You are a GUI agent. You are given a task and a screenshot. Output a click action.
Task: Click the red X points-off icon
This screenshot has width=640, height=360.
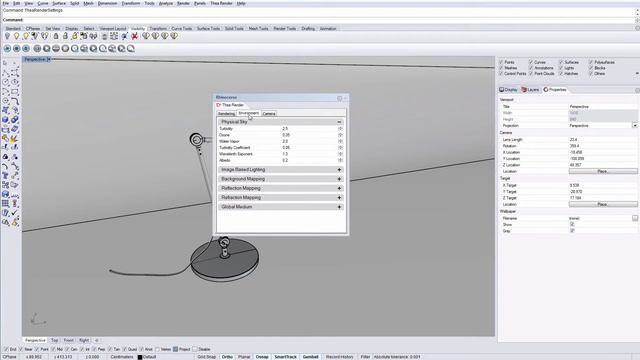(134, 36)
